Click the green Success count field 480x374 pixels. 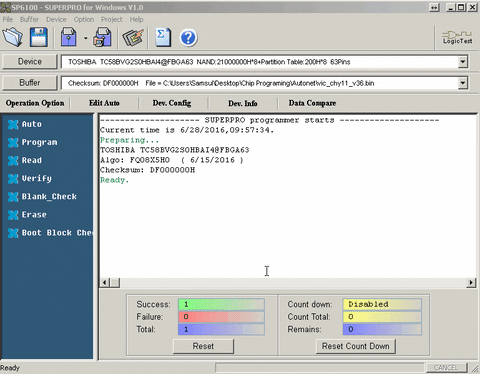pos(221,304)
